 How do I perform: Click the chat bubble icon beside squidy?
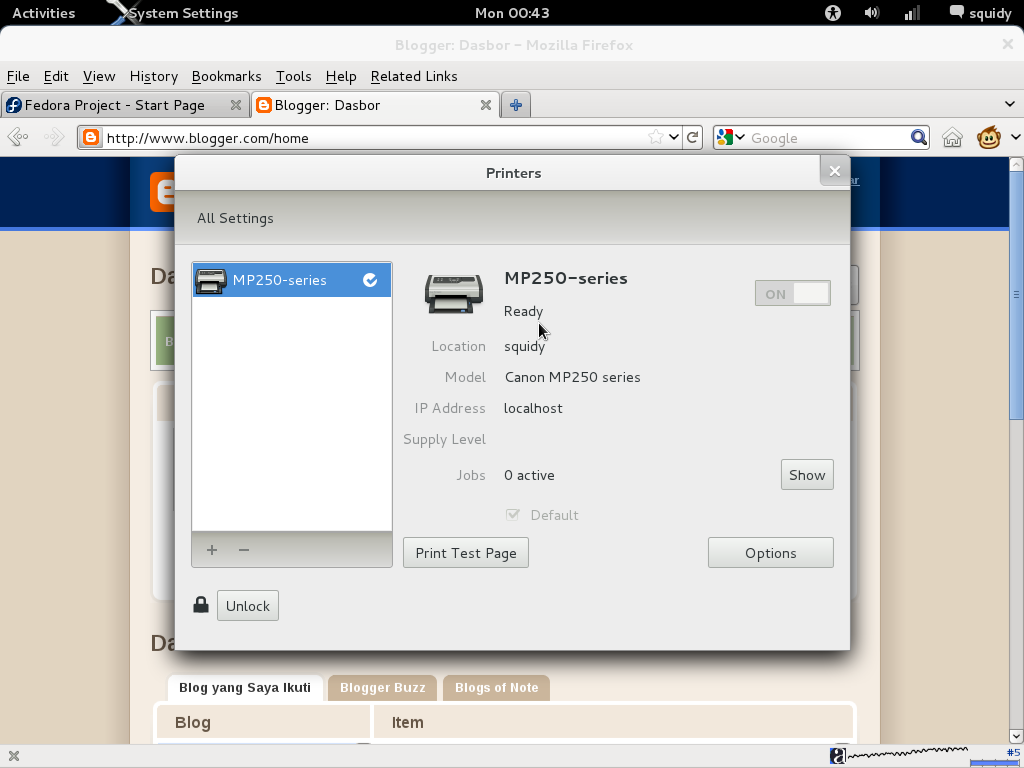pos(957,12)
